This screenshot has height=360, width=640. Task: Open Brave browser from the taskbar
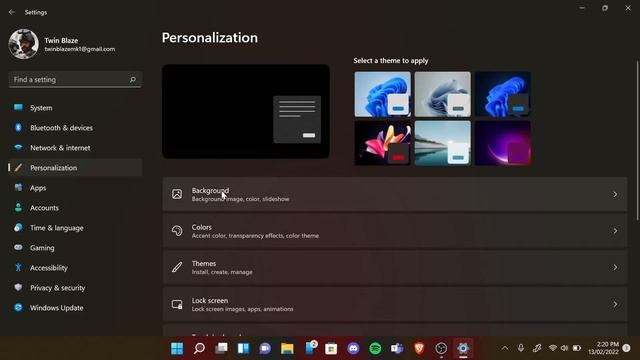coord(419,349)
